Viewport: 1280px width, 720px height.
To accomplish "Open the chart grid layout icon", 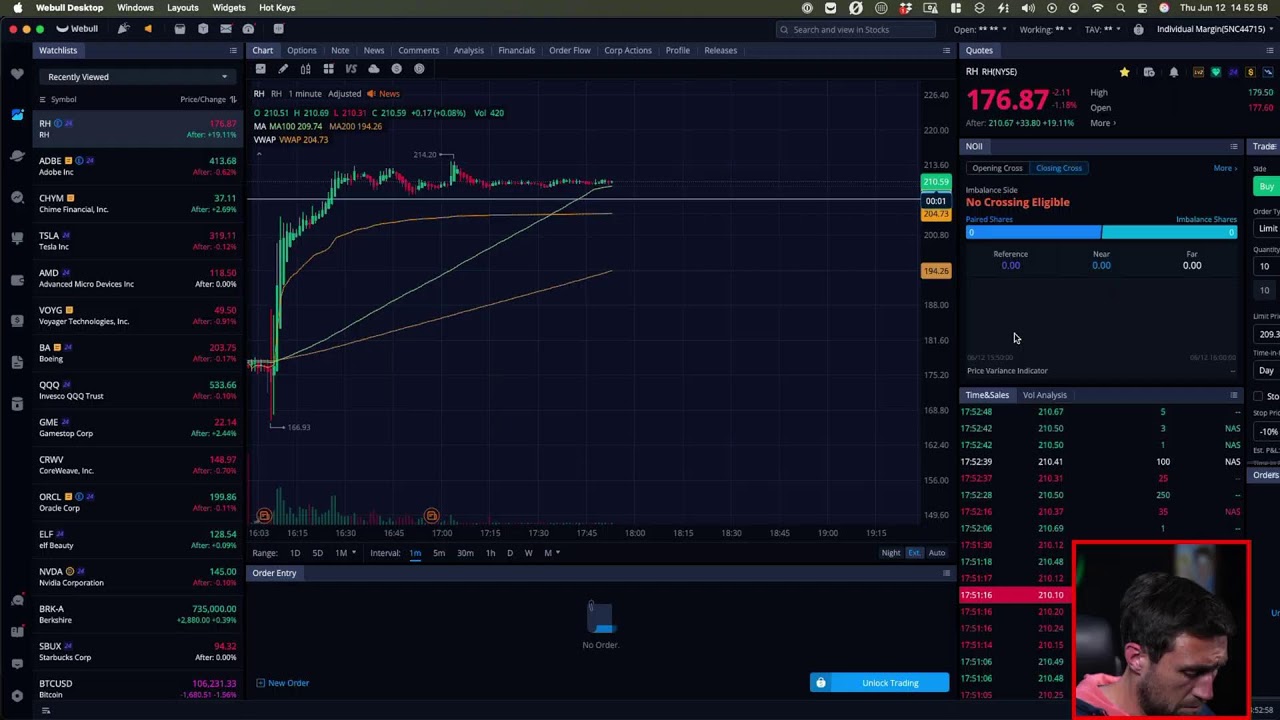I will pos(328,69).
